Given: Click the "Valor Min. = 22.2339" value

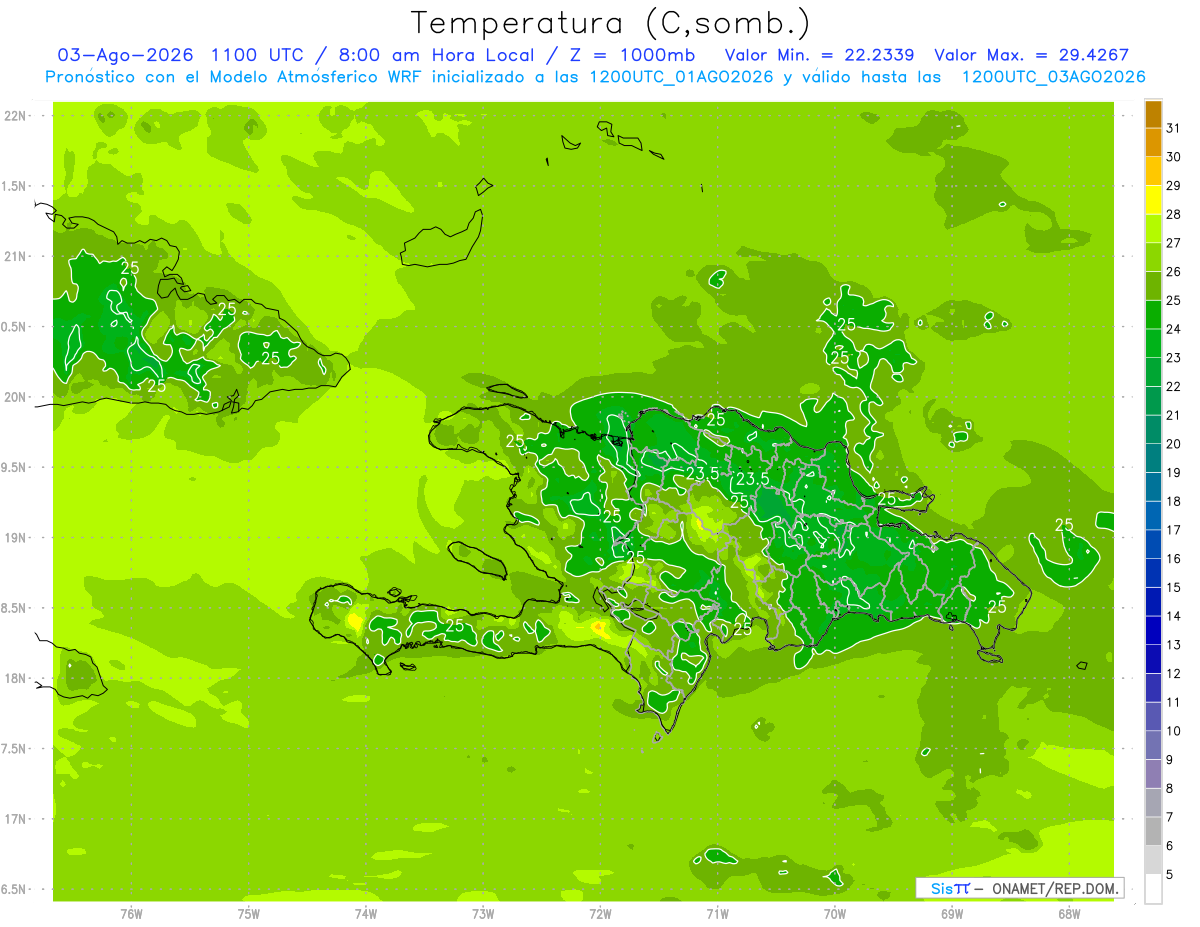Looking at the screenshot, I should 820,55.
